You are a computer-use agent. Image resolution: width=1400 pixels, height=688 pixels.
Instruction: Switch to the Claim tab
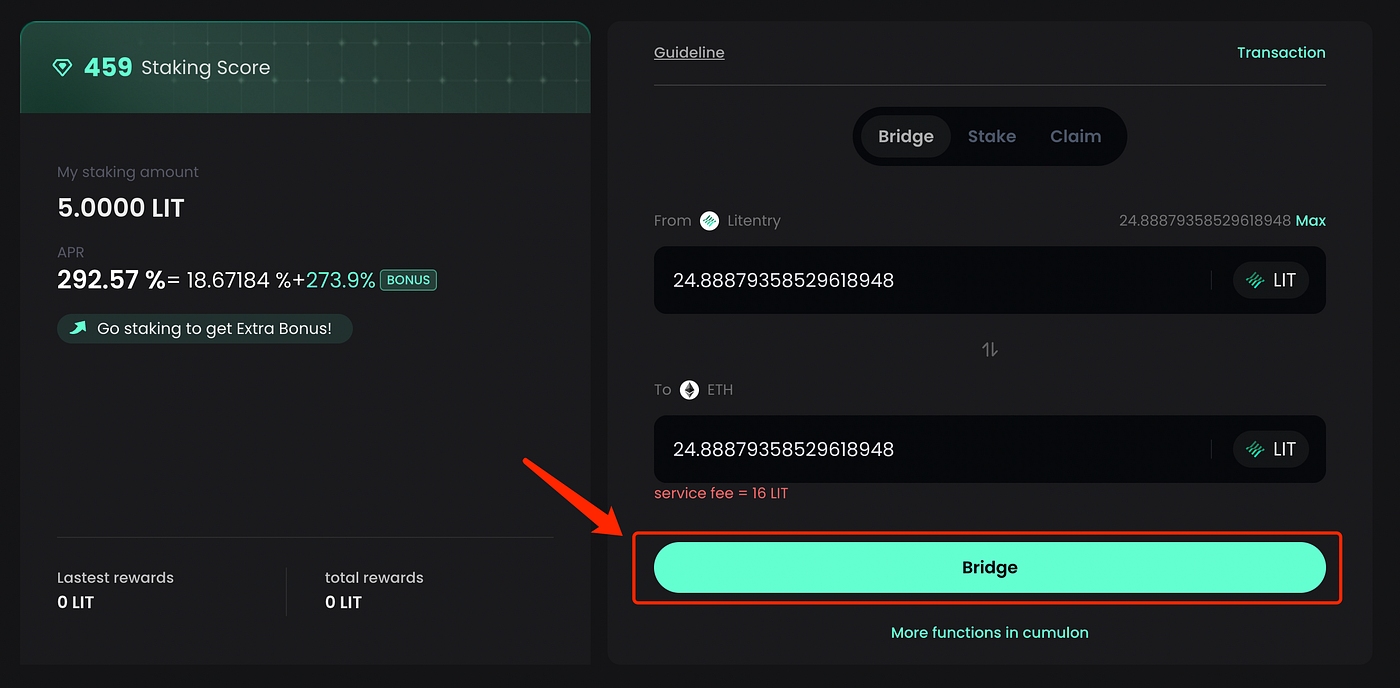click(x=1075, y=137)
